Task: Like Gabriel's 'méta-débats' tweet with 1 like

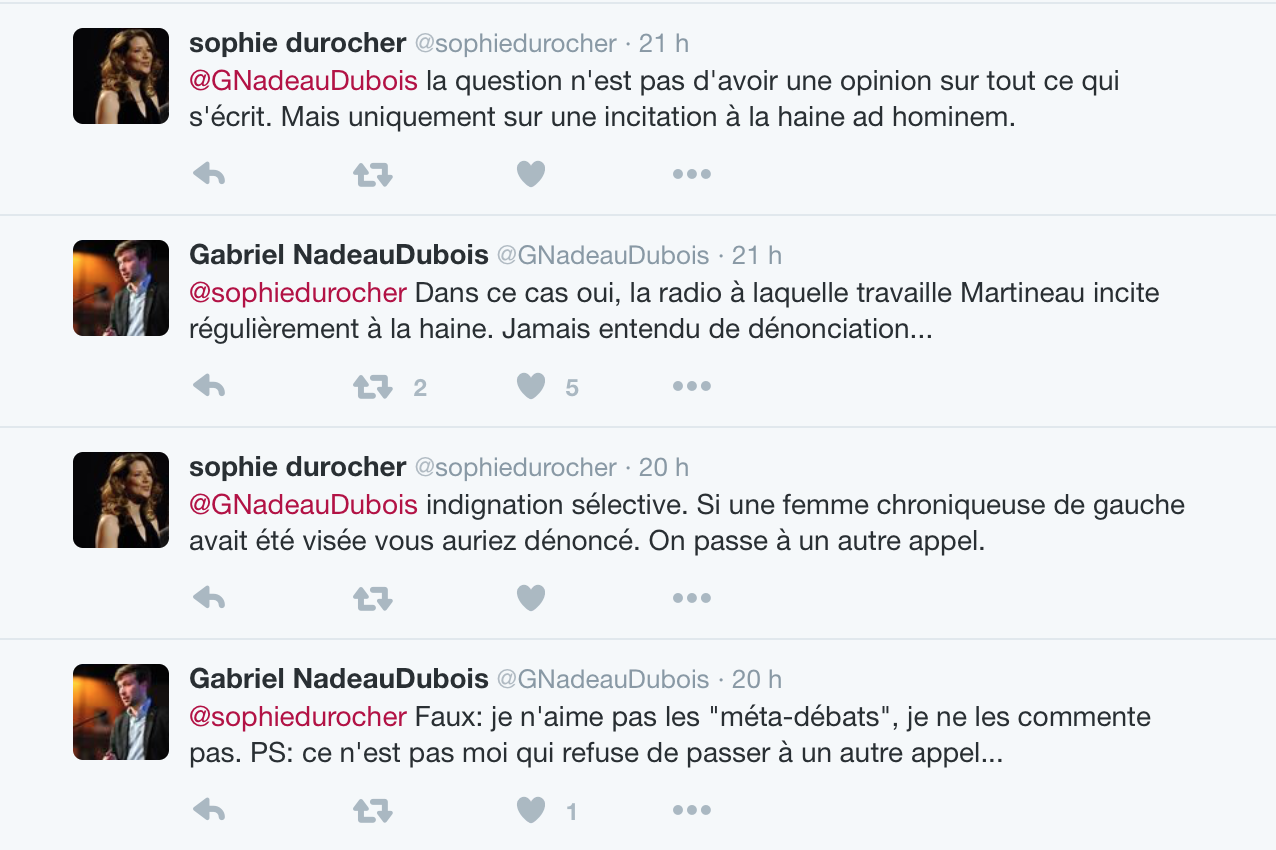Action: pos(531,811)
